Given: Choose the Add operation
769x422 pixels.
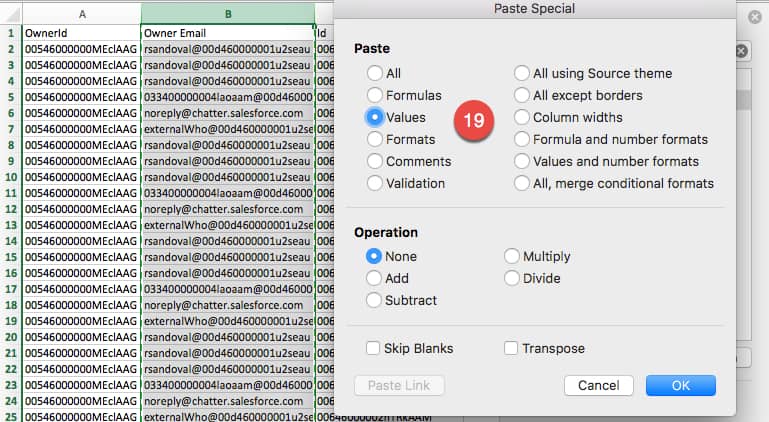Looking at the screenshot, I should coord(376,278).
